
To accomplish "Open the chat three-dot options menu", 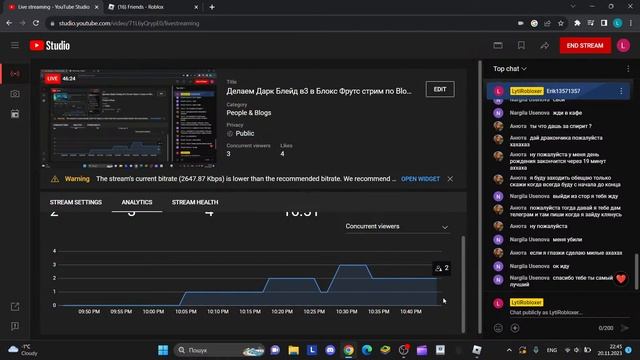I will pyautogui.click(x=628, y=69).
